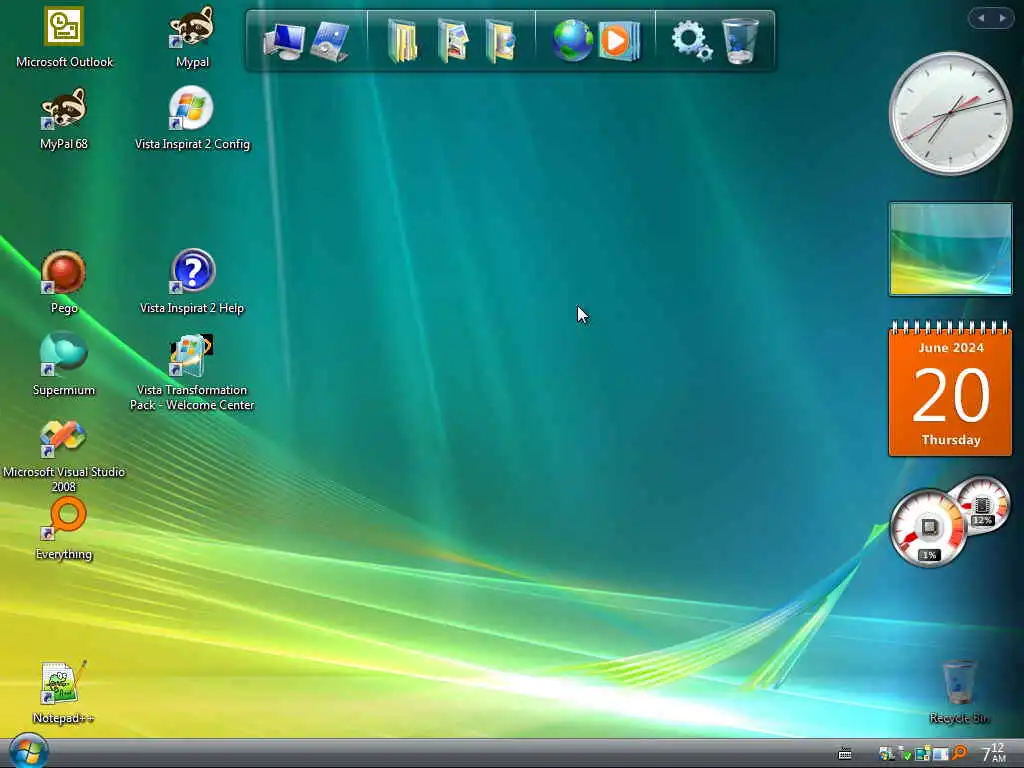Screen dimensions: 1024x768
Task: Click the taskbar clock showing 7:12 AM
Action: coord(993,753)
